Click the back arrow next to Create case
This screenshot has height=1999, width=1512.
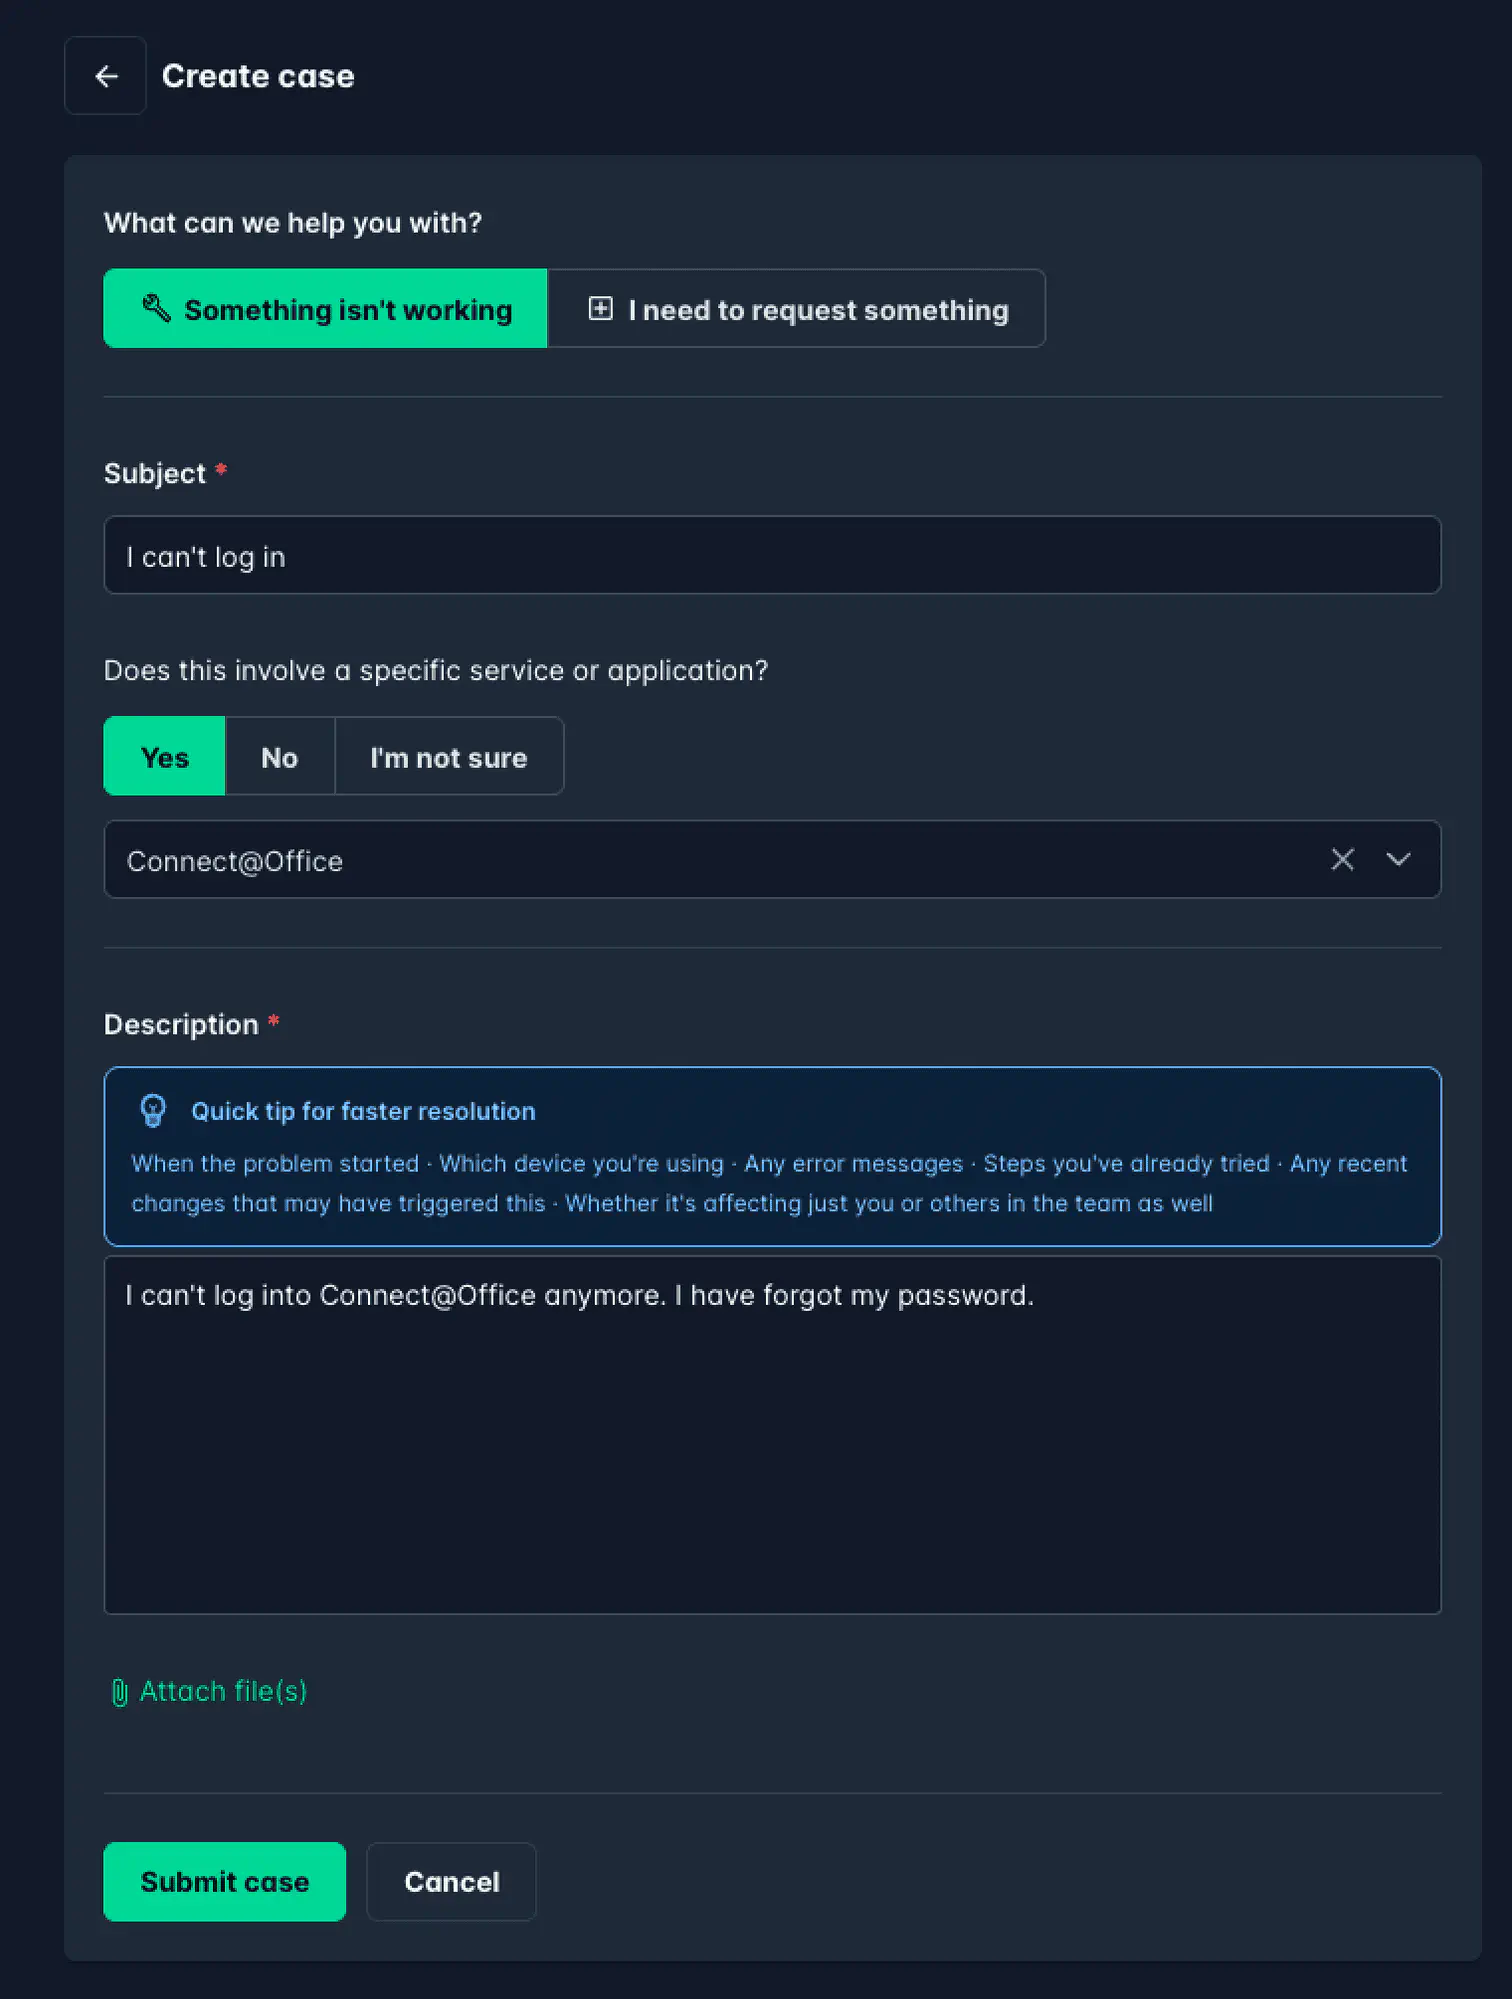click(x=105, y=75)
